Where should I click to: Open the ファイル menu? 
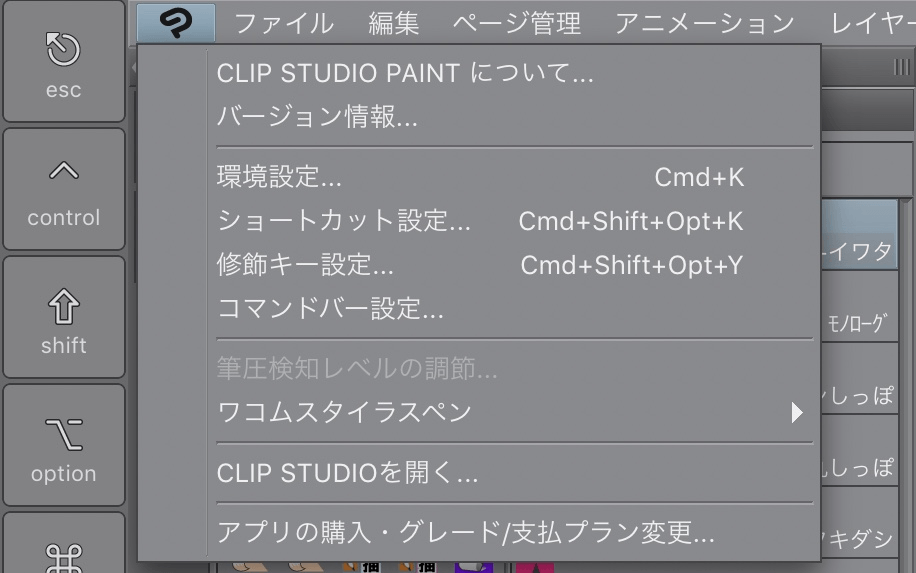pos(283,23)
